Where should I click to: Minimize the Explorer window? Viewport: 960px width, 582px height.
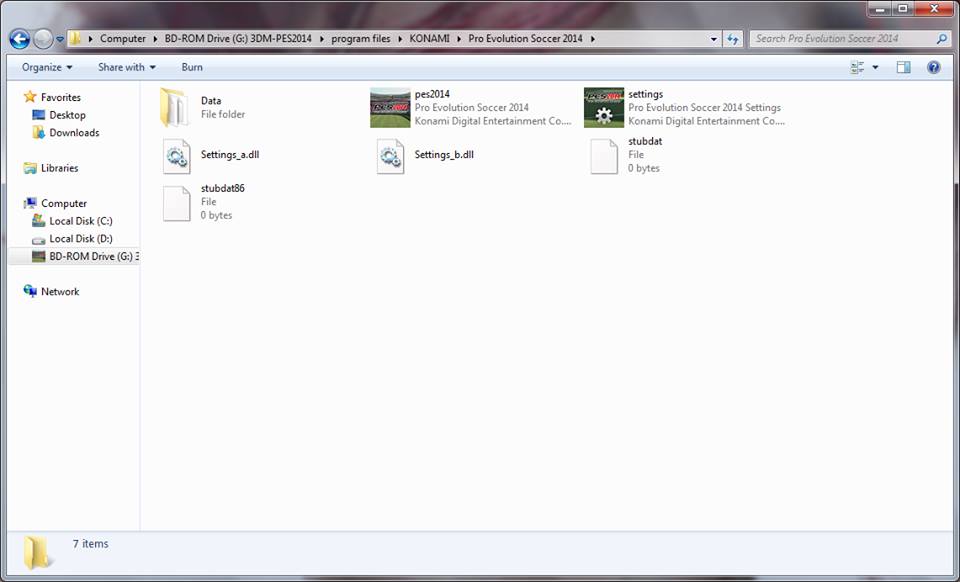[880, 9]
